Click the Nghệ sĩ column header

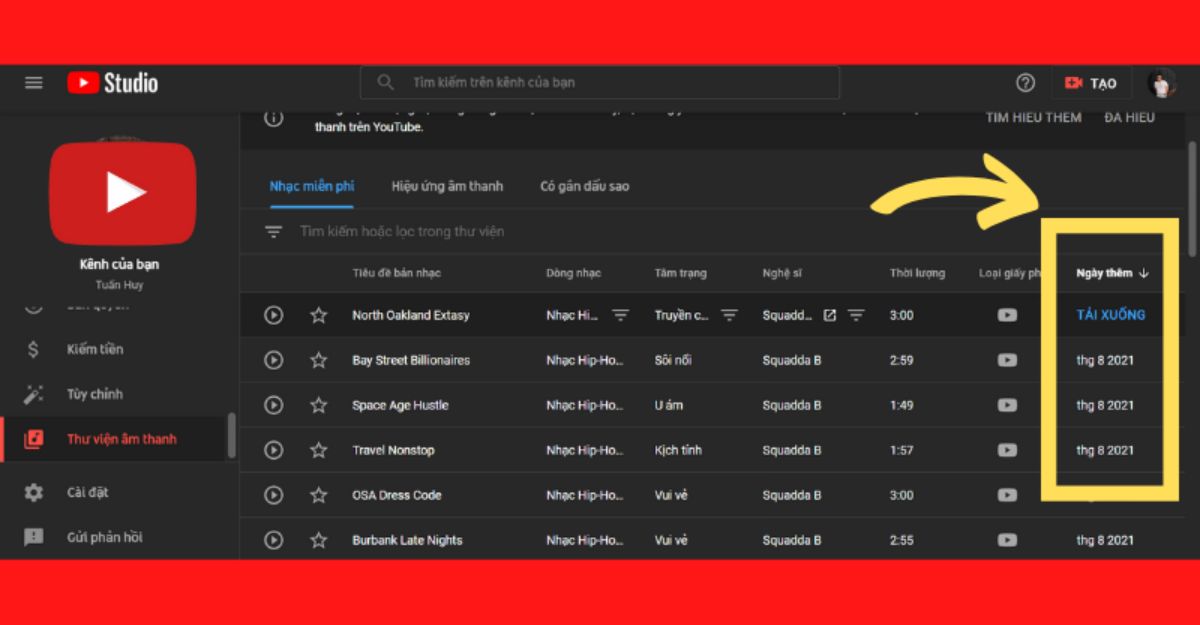(x=782, y=273)
